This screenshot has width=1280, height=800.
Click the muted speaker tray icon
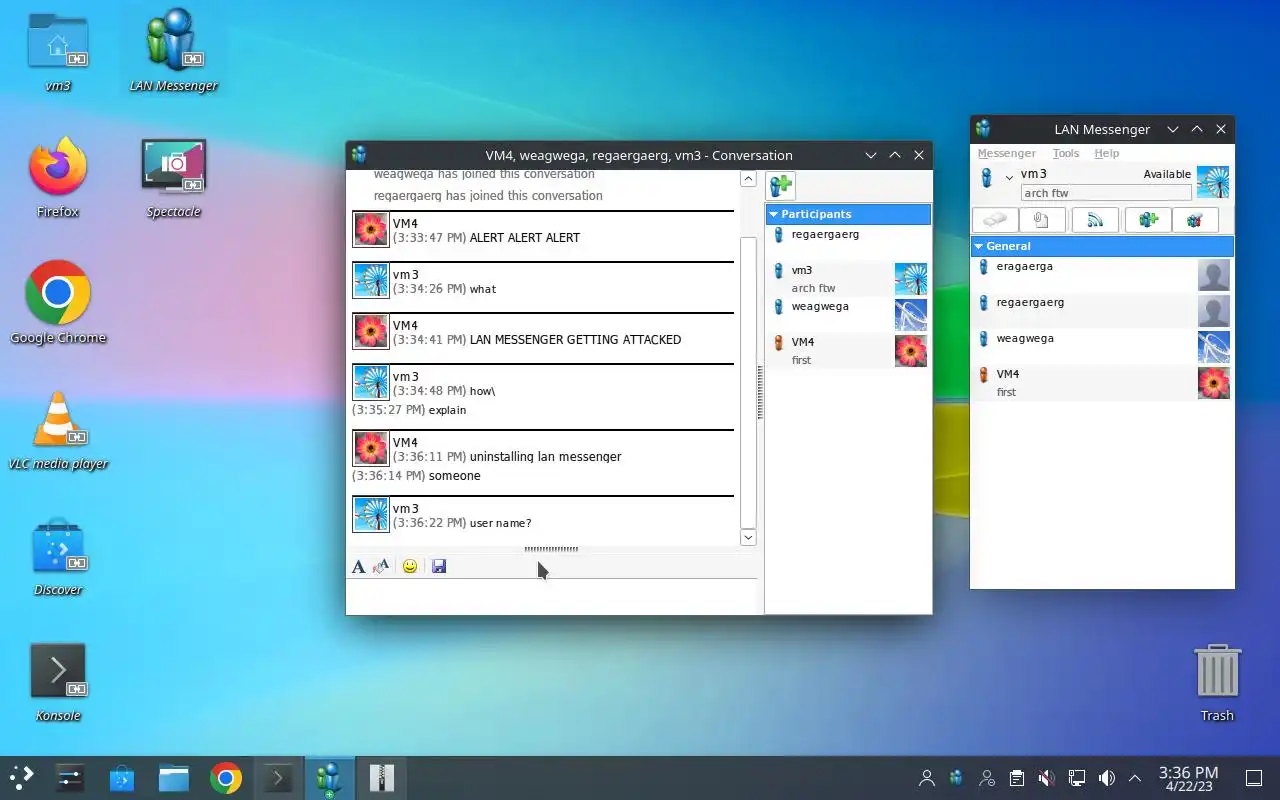1047,778
